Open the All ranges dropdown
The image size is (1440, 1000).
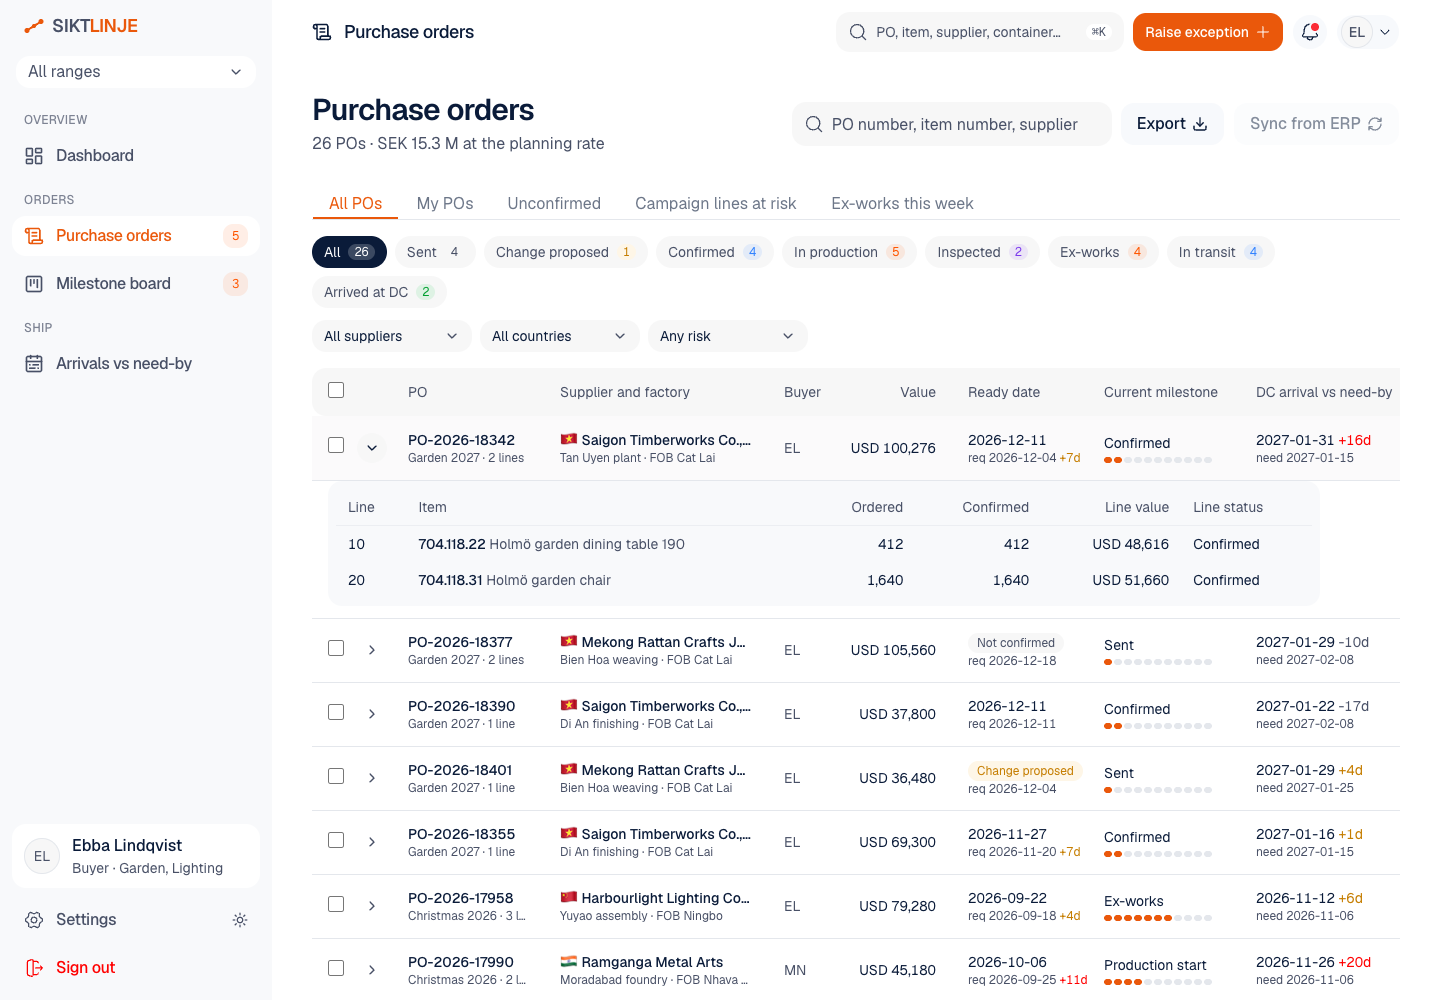pos(136,72)
